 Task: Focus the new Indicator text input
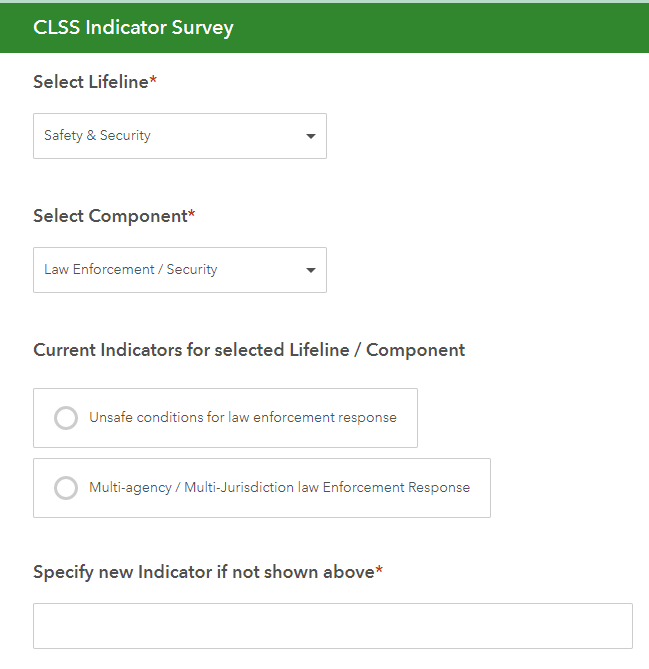pos(333,626)
